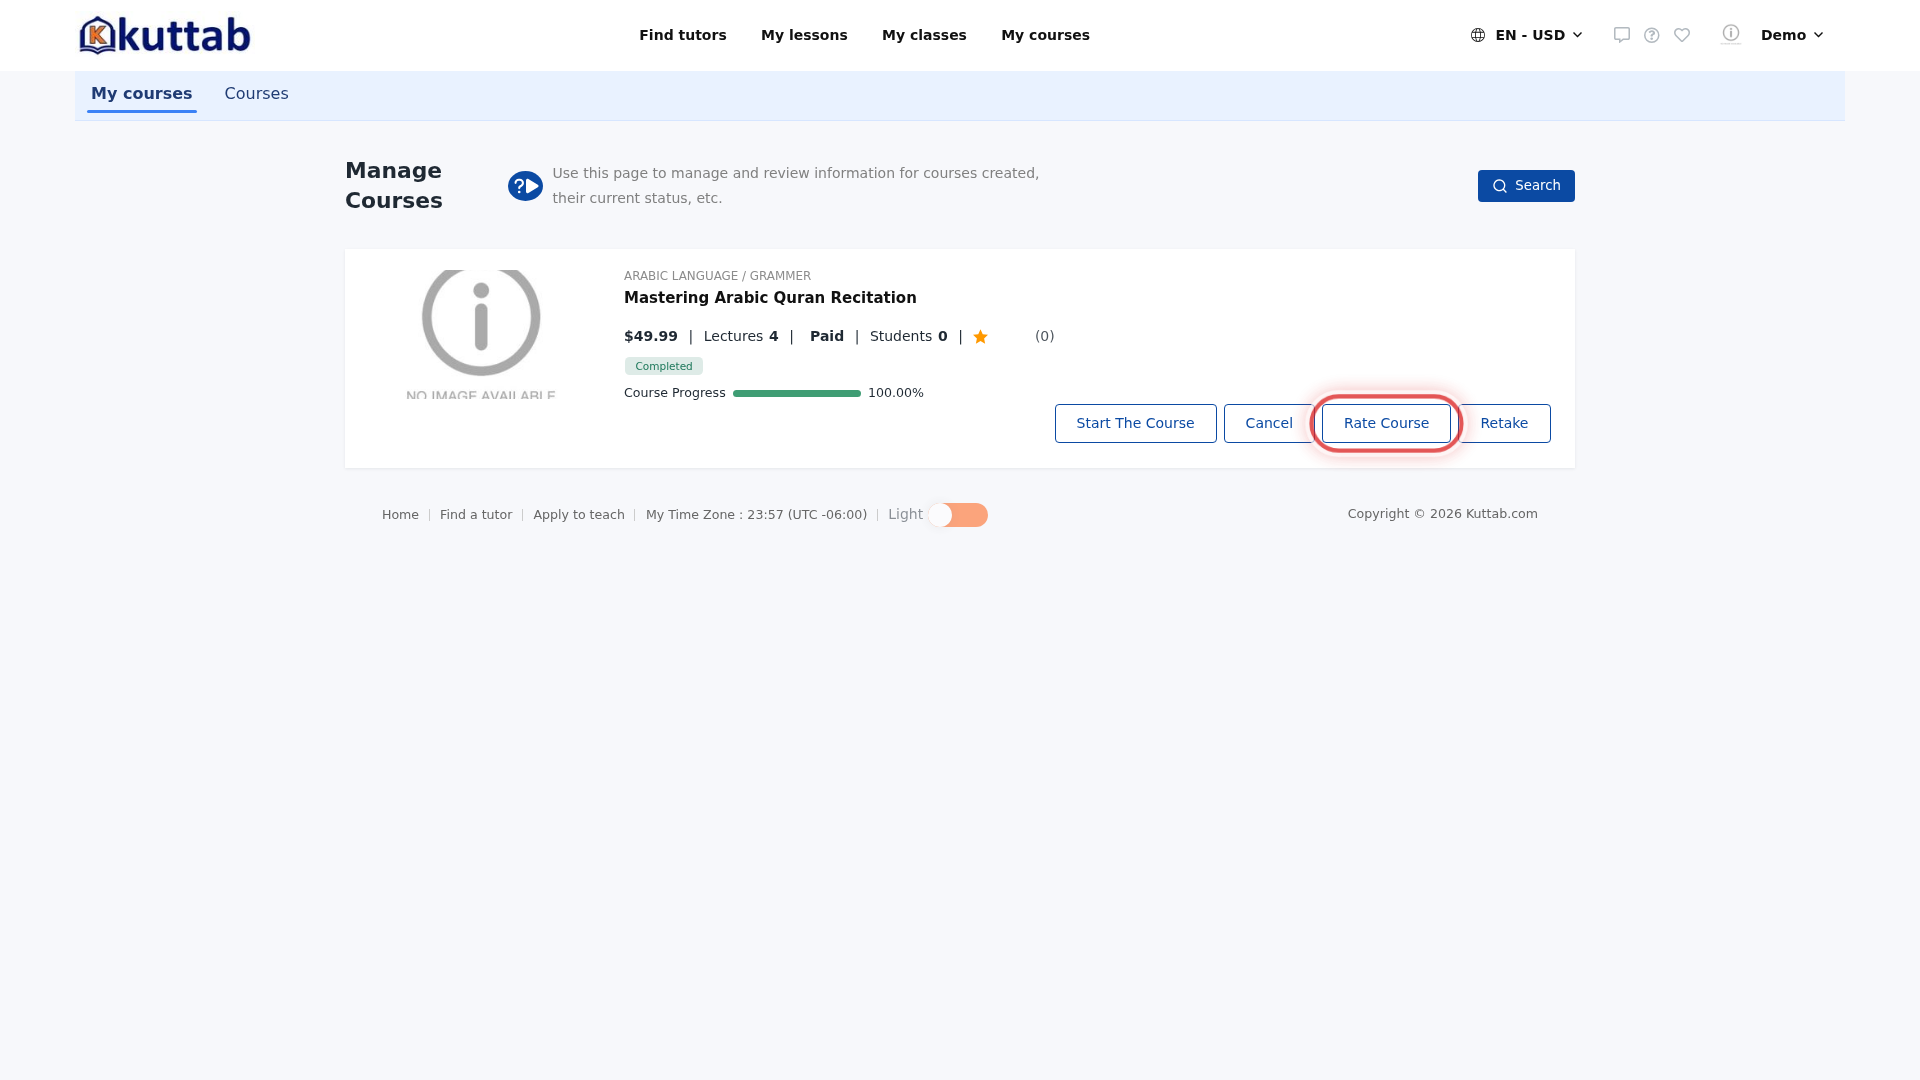Image resolution: width=1920 pixels, height=1080 pixels.
Task: Open My lessons in navigation
Action: 804,35
